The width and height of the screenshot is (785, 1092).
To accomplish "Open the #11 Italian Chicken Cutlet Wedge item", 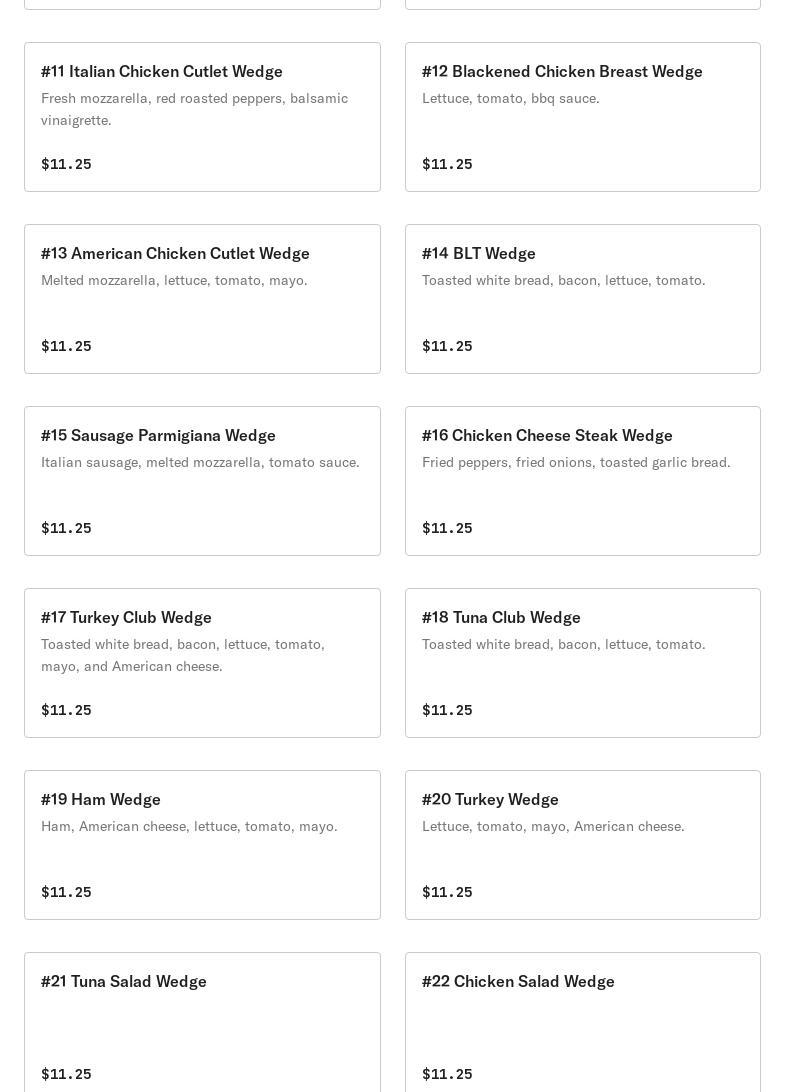I will pos(162,71).
